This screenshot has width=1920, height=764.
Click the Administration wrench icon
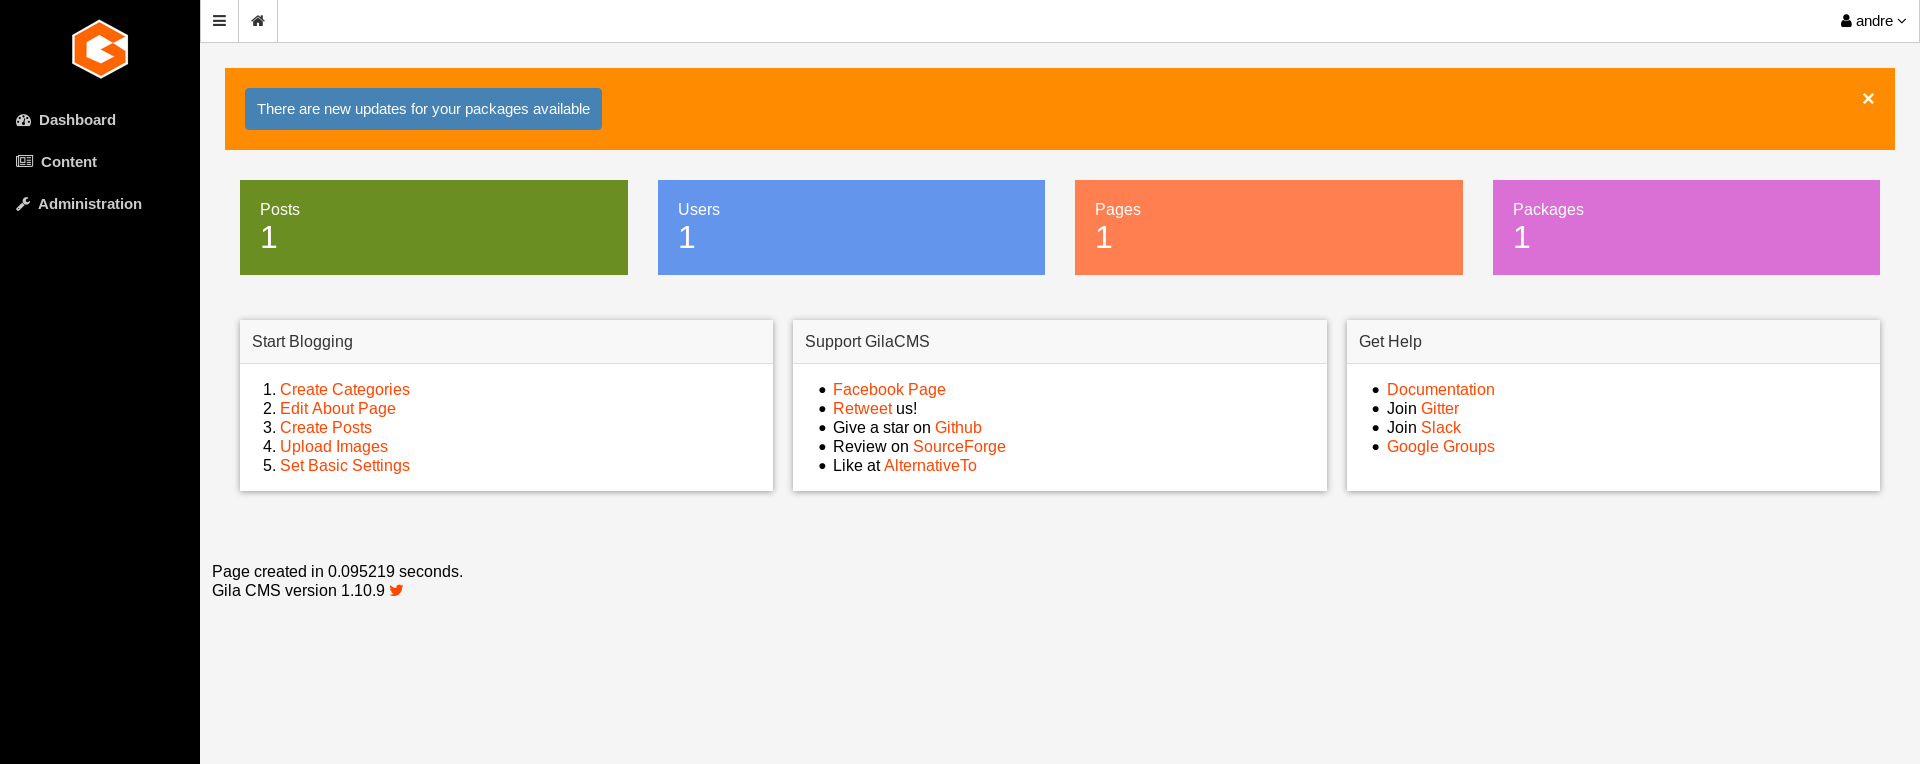tap(24, 204)
